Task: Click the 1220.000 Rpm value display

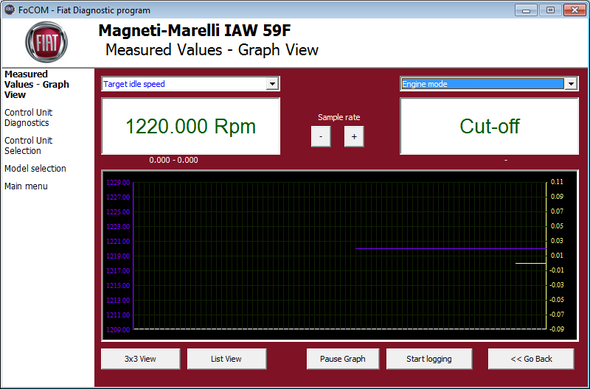Action: (x=191, y=126)
